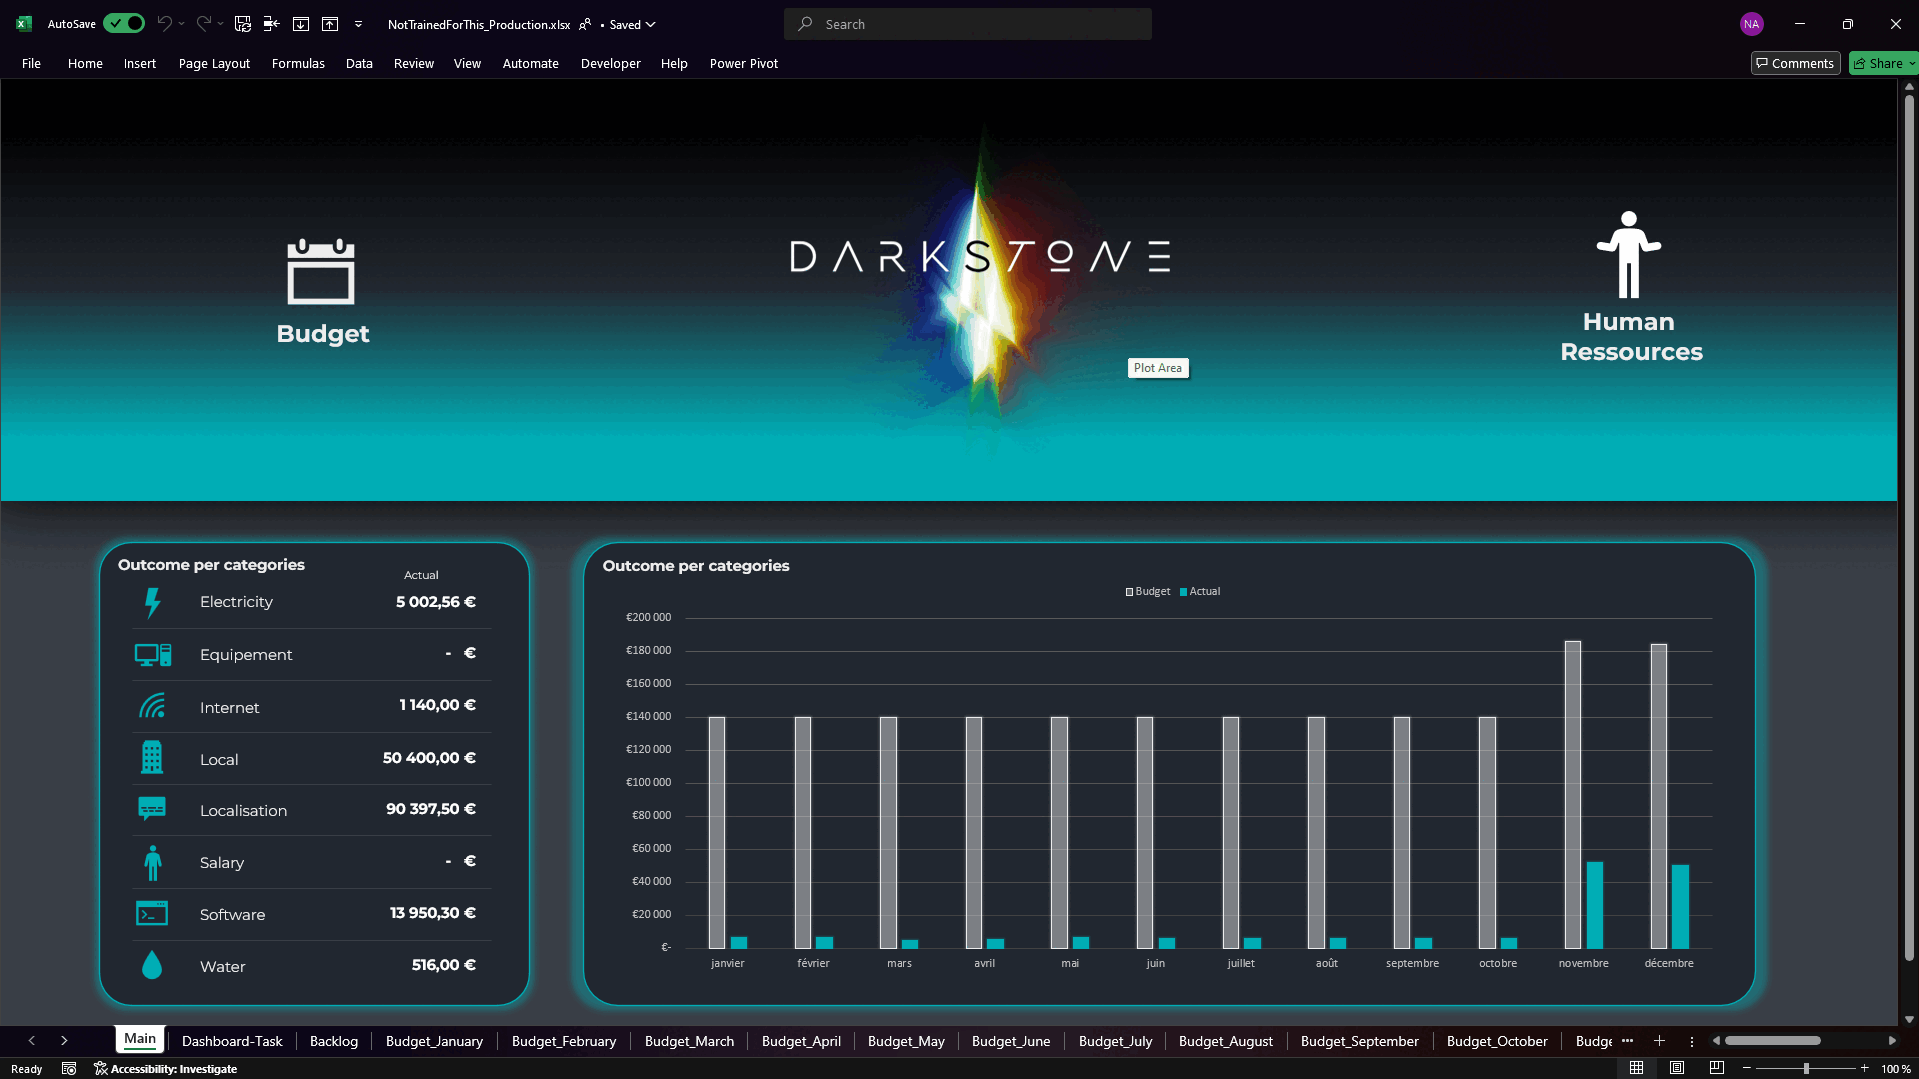Click Accessibility: Investigate in status bar

tap(166, 1069)
